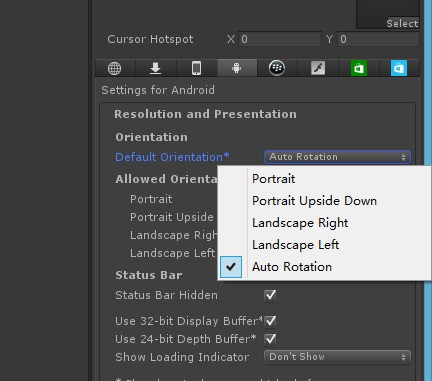The image size is (432, 381).
Task: Click the Select texture button
Action: coord(402,23)
